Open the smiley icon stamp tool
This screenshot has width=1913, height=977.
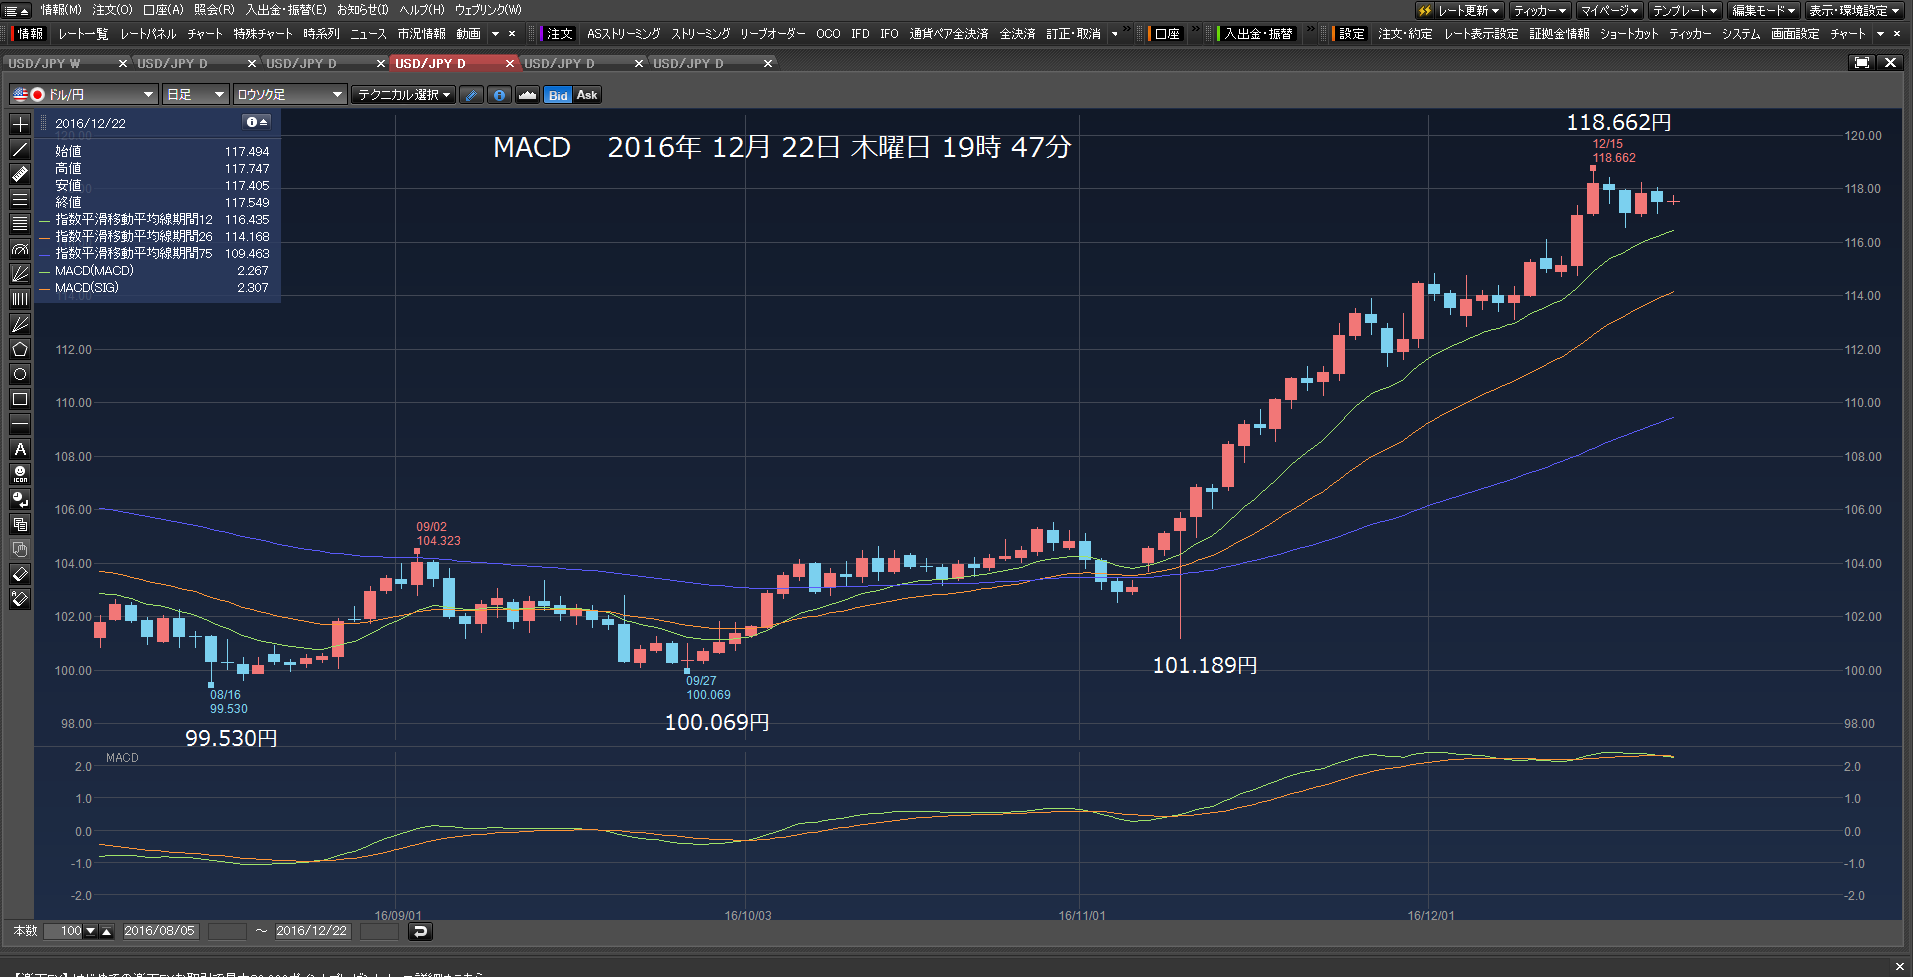pos(19,474)
